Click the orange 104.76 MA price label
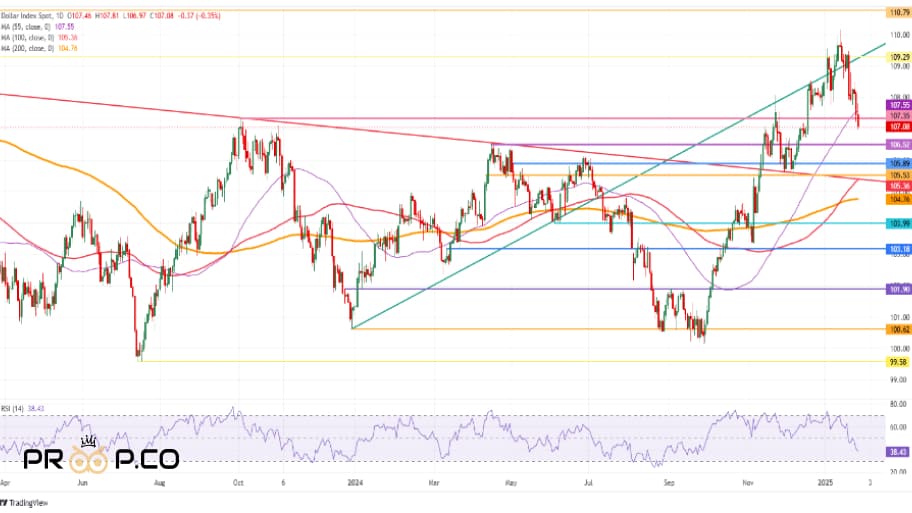Screen dimensions: 912x513 899,200
